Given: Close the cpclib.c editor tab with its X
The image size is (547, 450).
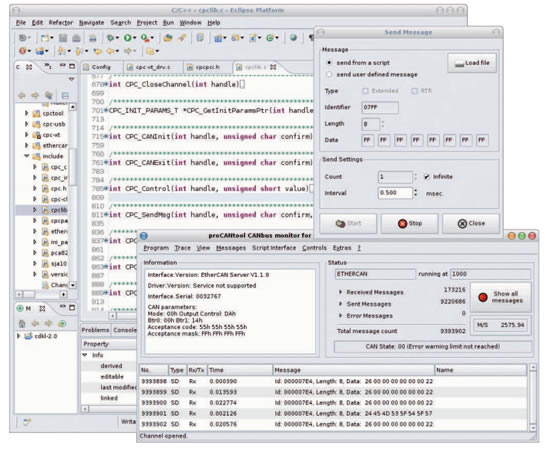Looking at the screenshot, I should (x=273, y=67).
